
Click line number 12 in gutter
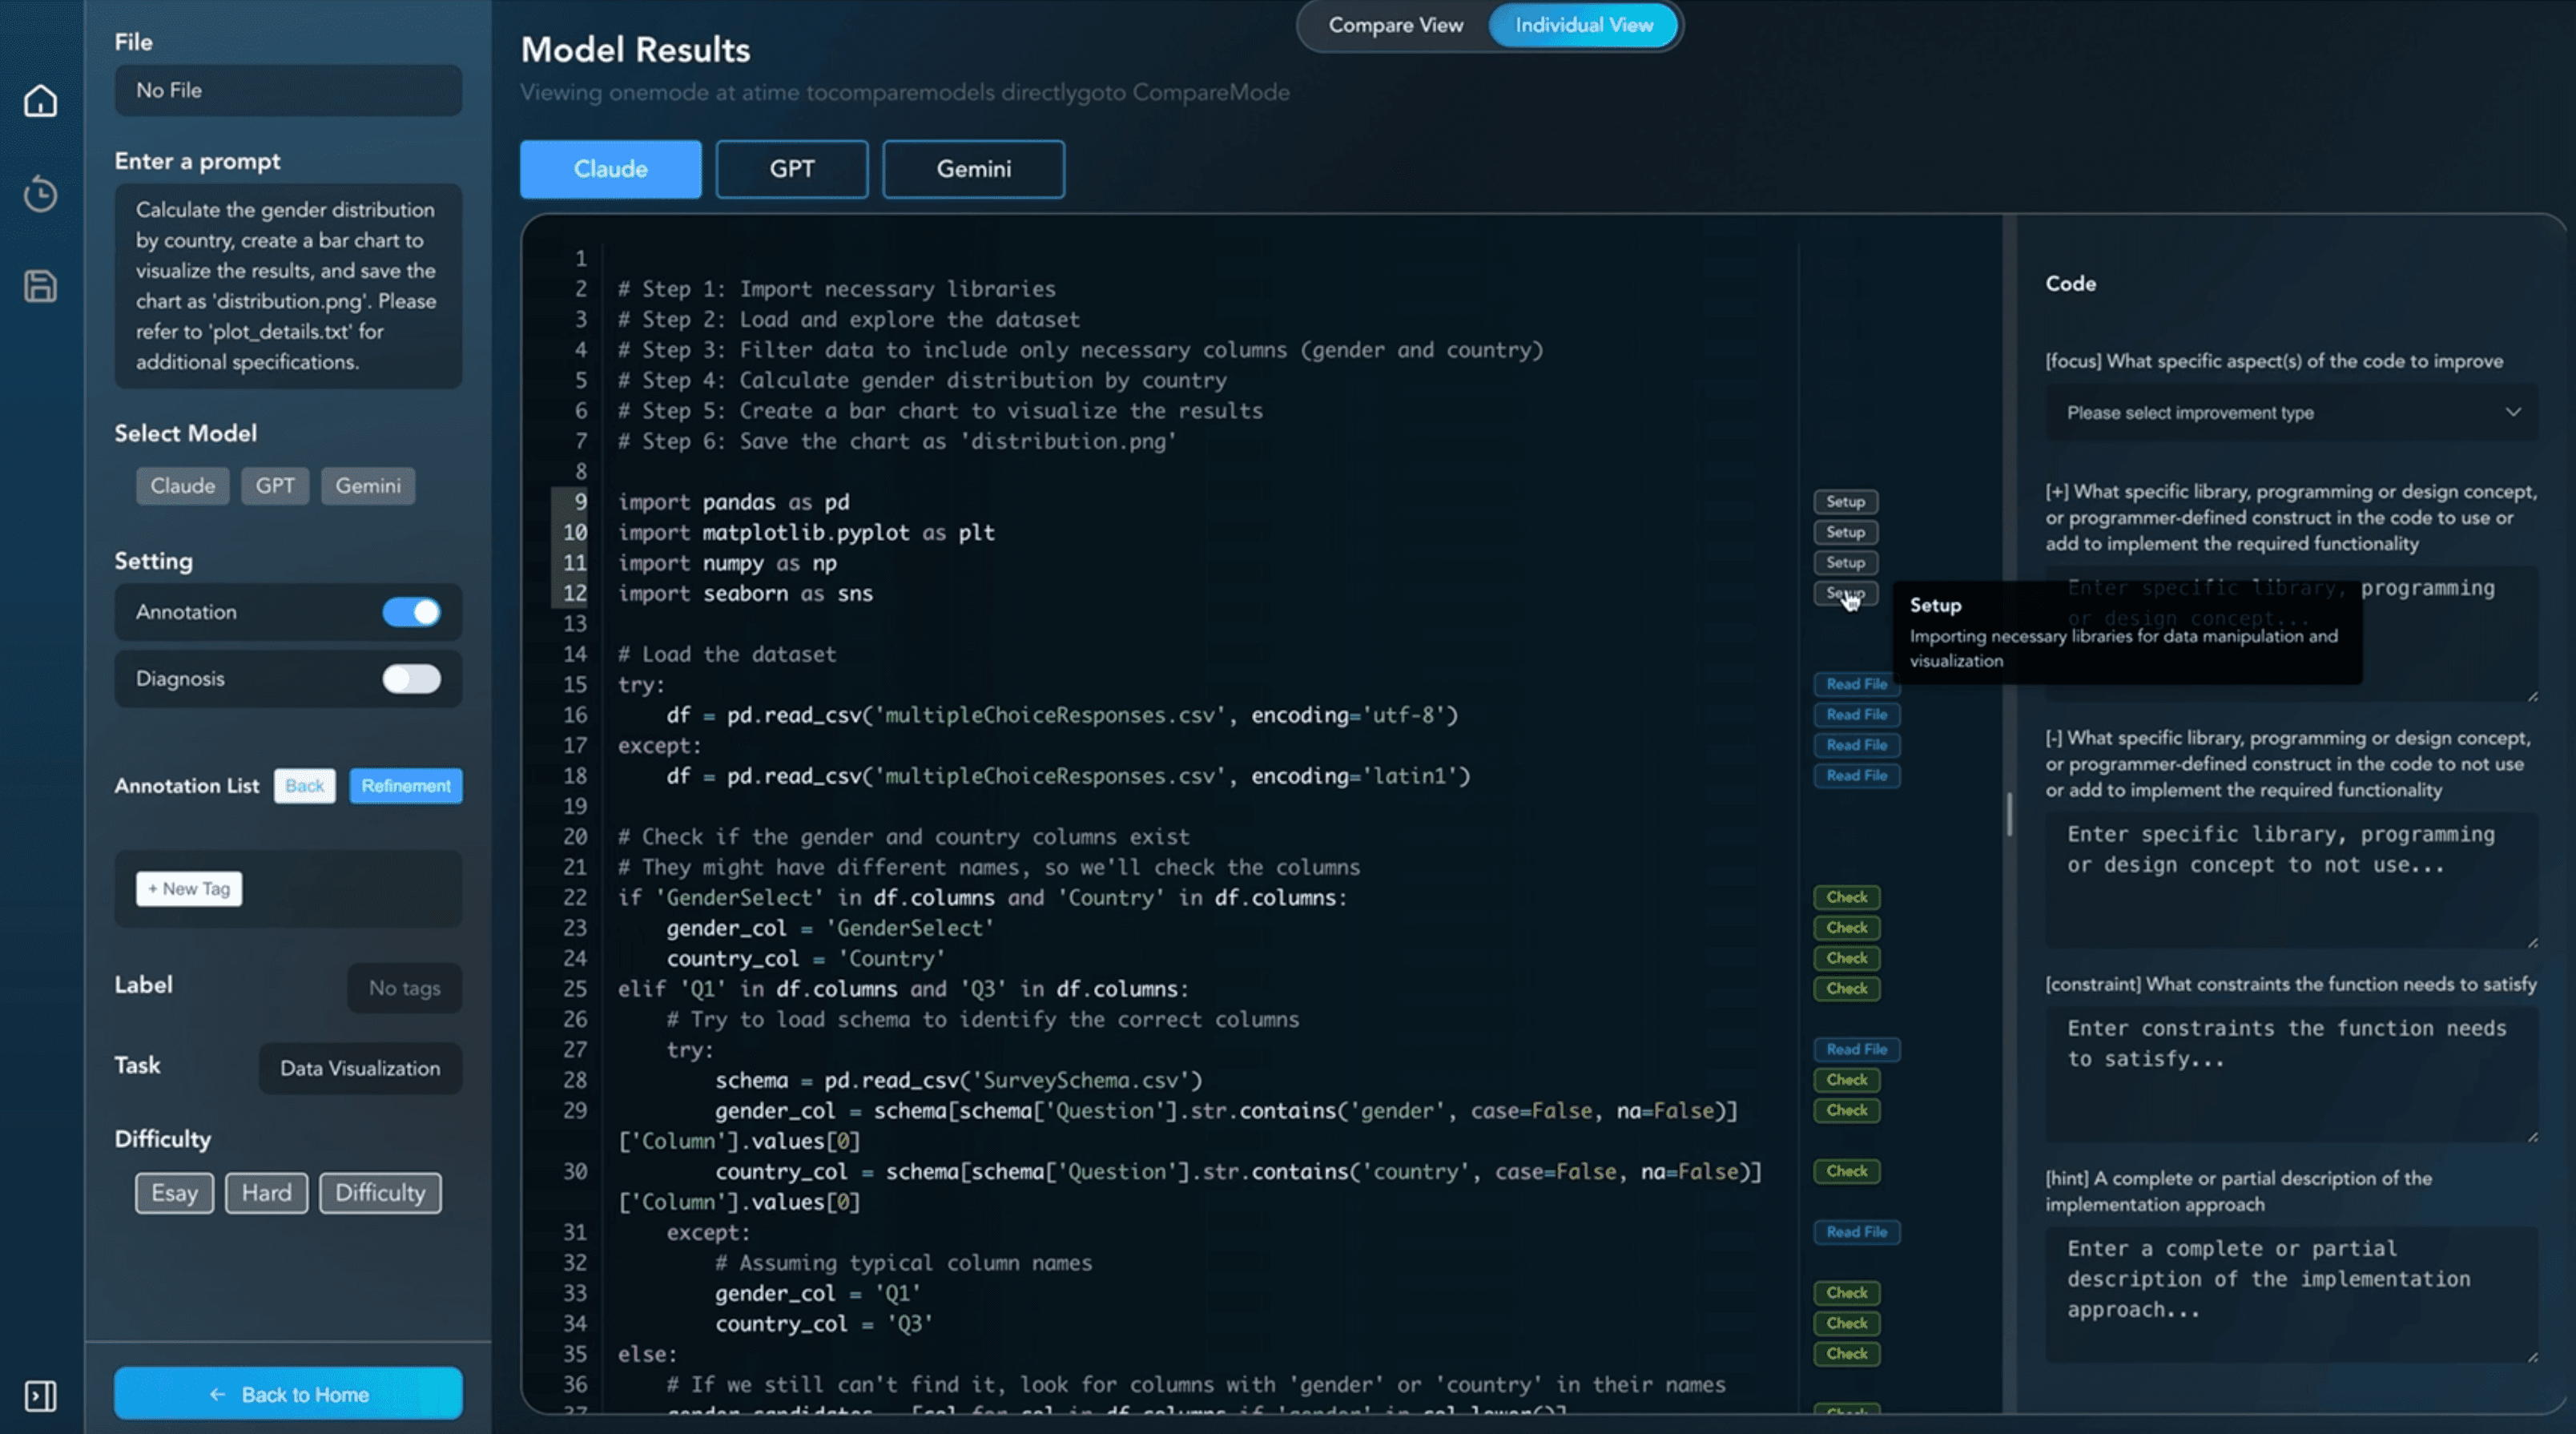pyautogui.click(x=574, y=594)
